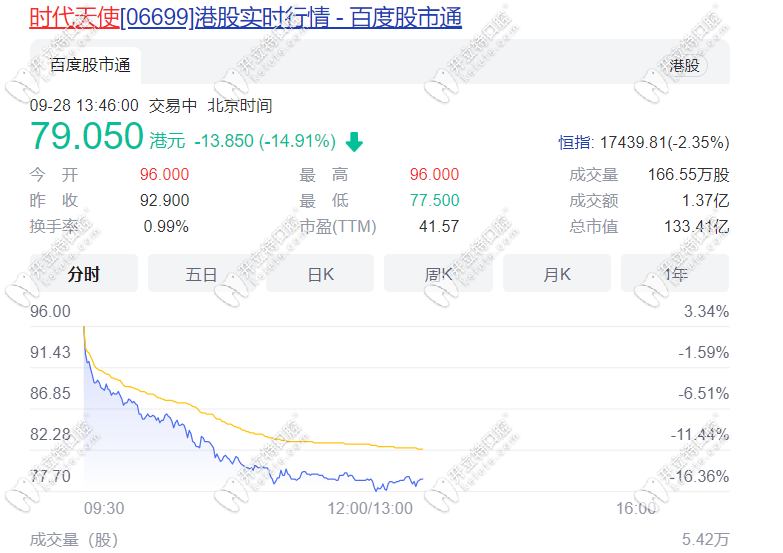Click the 昨收 value 92.900
Image resolution: width=783 pixels, height=553 pixels.
click(x=164, y=200)
